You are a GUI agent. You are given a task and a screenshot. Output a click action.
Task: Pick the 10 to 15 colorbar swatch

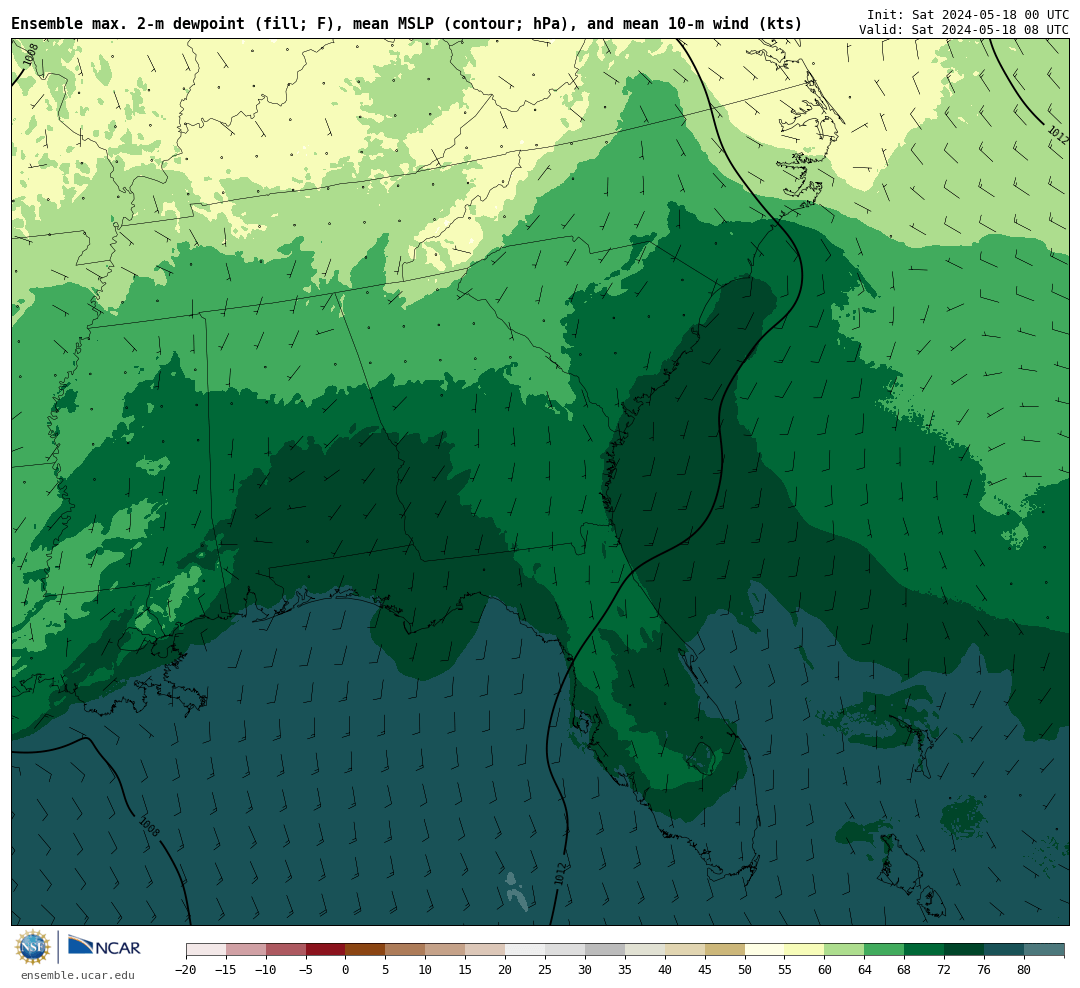[x=446, y=950]
